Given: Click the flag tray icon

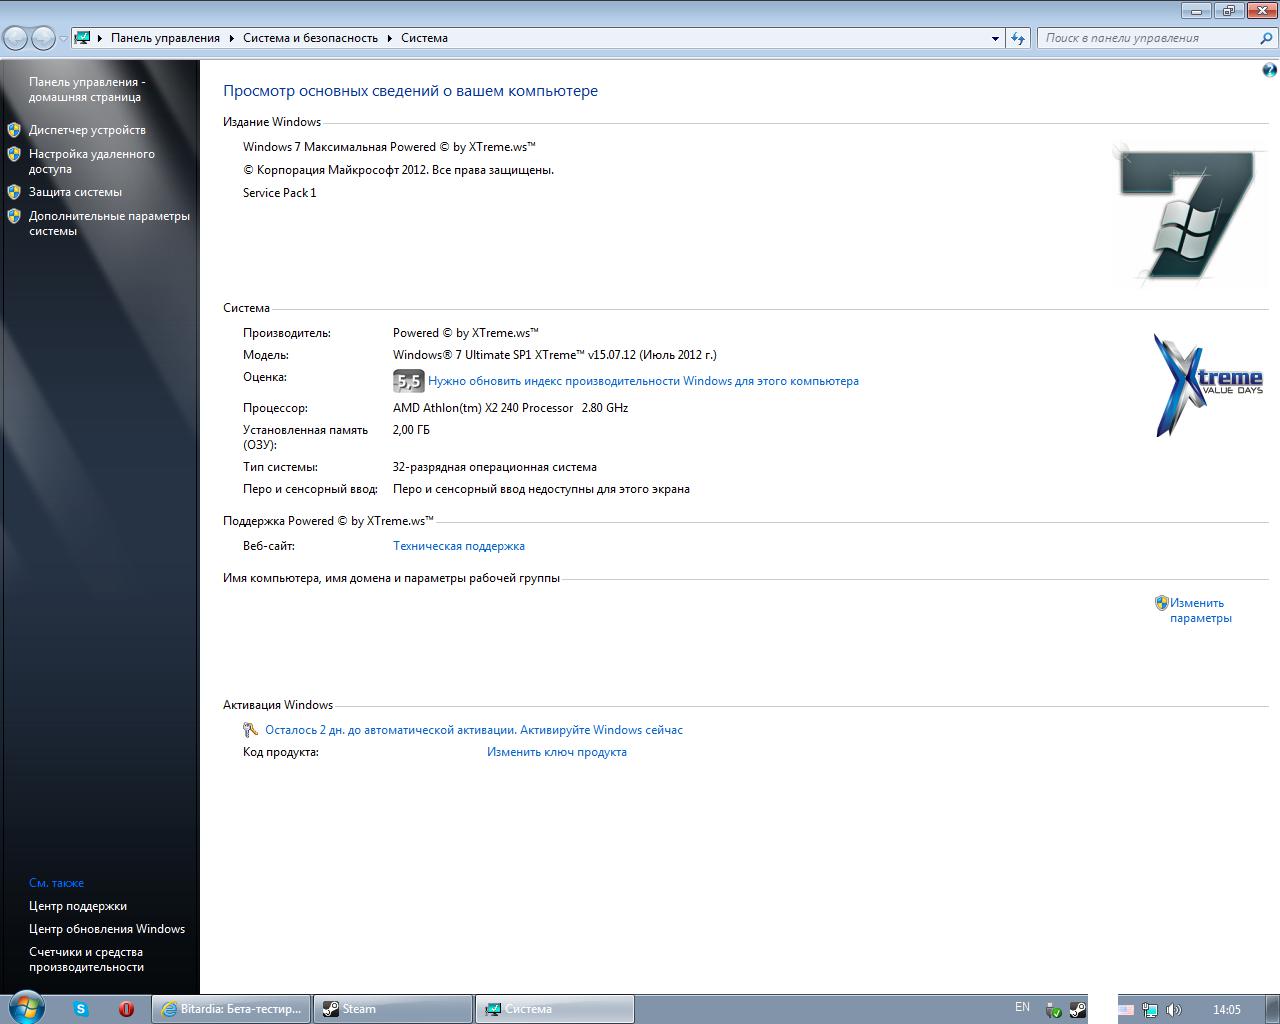Looking at the screenshot, I should (1126, 1010).
